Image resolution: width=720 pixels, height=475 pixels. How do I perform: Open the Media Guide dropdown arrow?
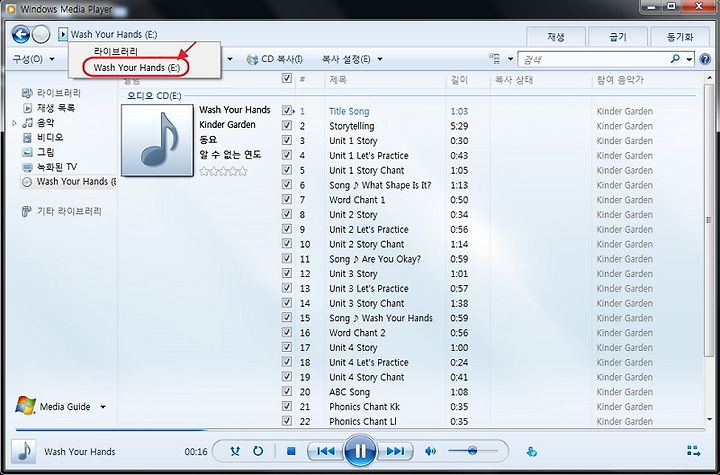pyautogui.click(x=103, y=407)
